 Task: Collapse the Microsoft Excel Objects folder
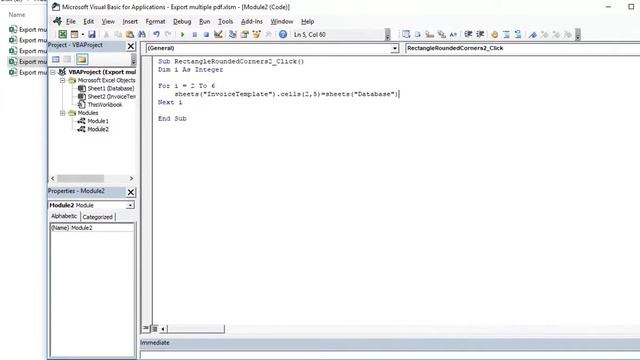62,80
